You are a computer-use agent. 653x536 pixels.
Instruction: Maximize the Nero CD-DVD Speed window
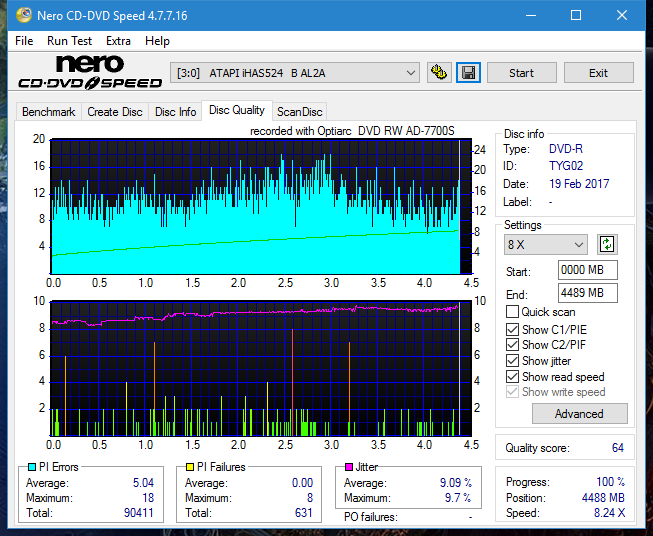(576, 15)
